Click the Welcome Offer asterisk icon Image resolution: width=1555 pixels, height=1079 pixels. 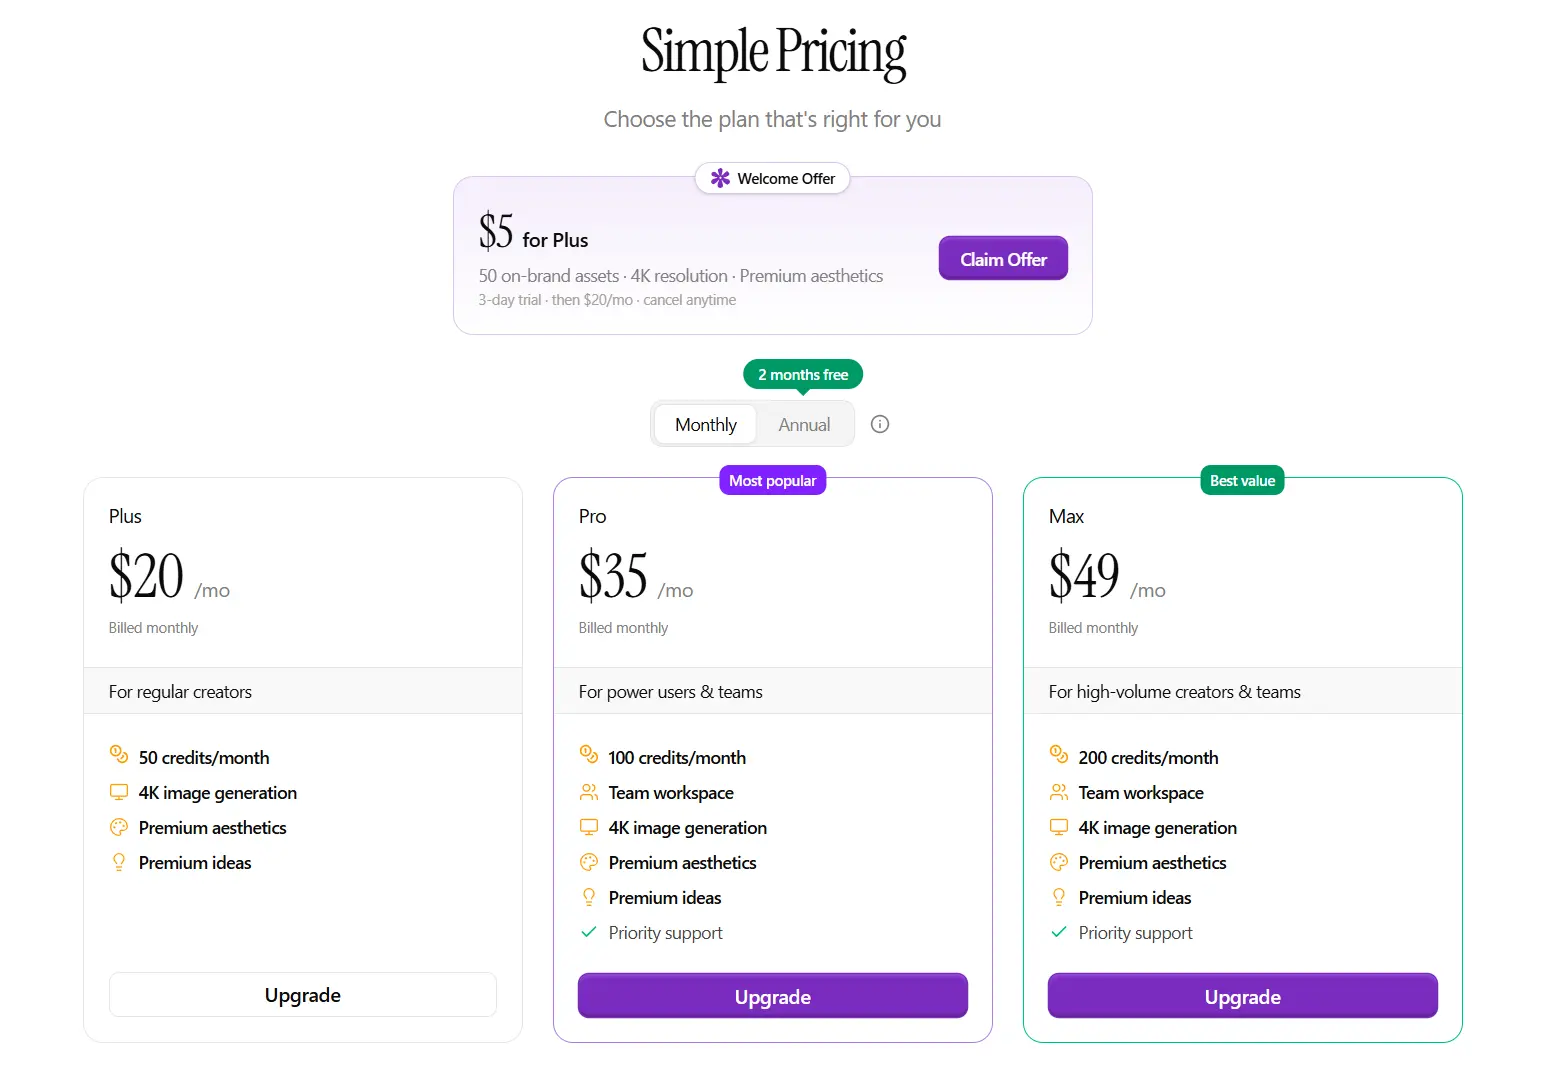[x=719, y=178]
